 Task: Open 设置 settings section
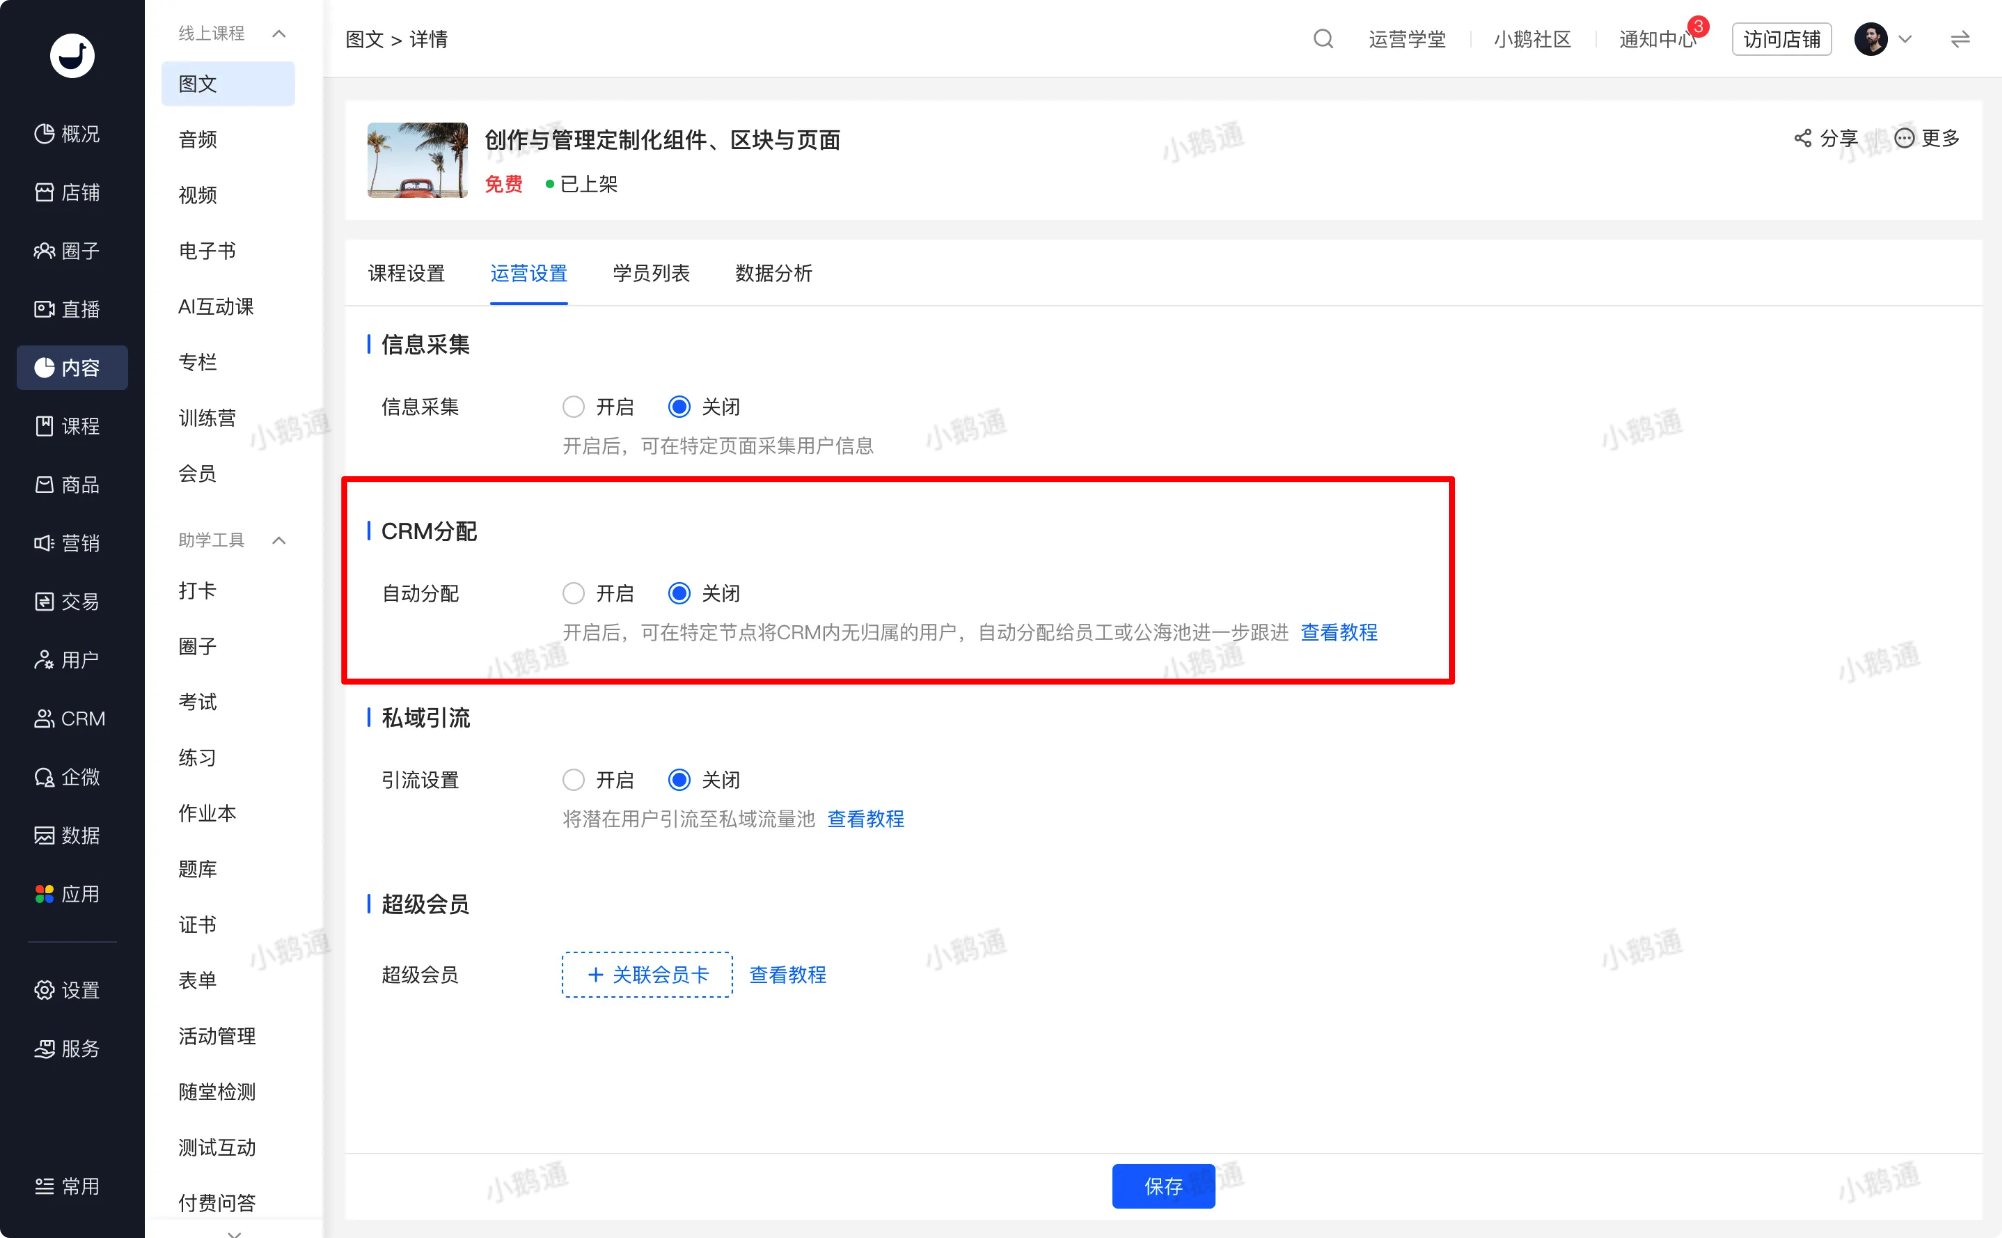67,990
